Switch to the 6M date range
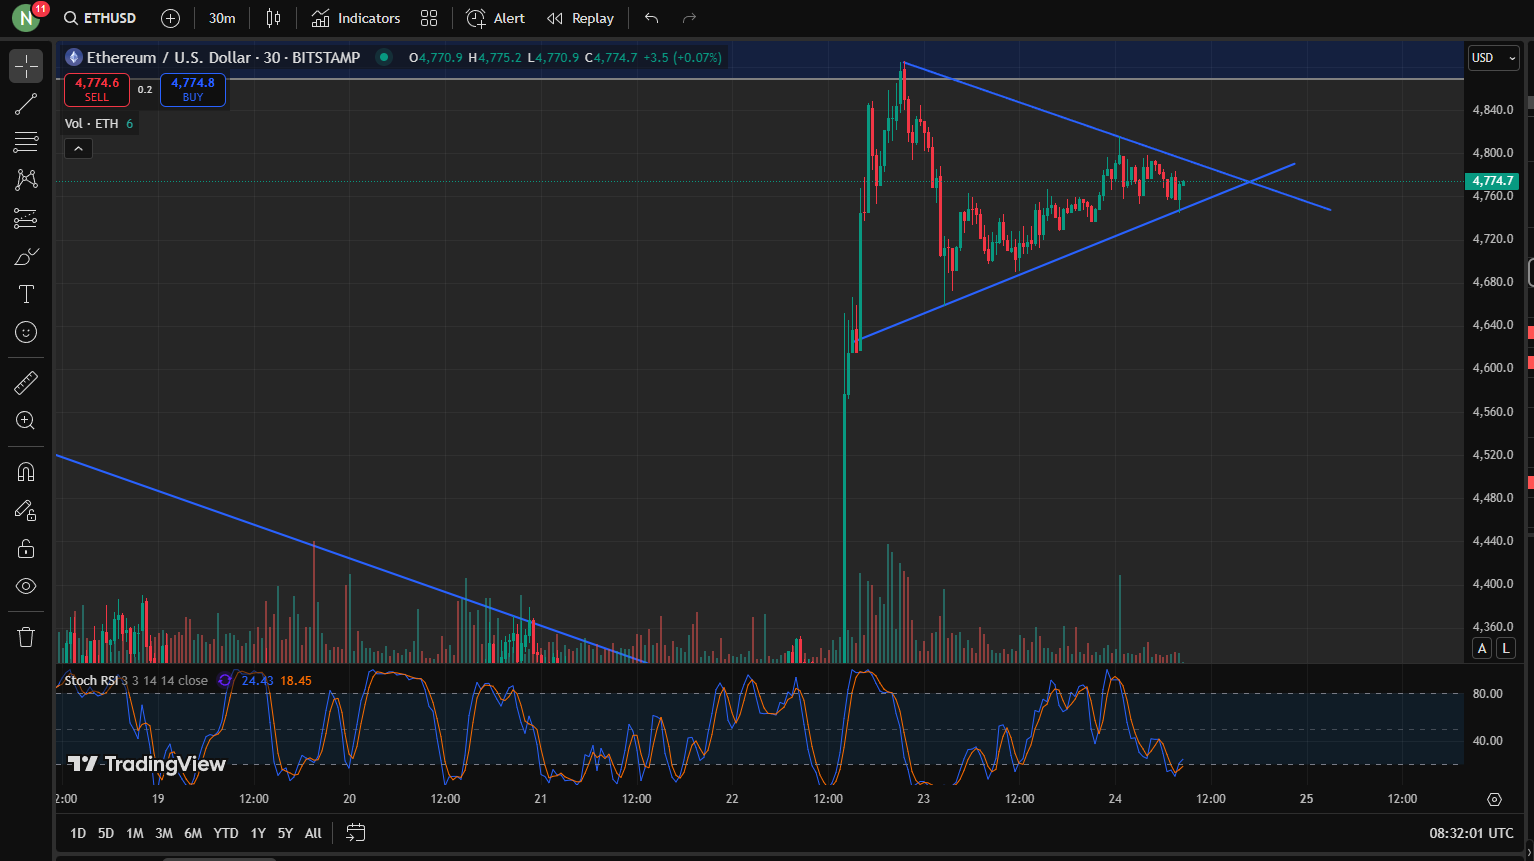 pyautogui.click(x=193, y=833)
